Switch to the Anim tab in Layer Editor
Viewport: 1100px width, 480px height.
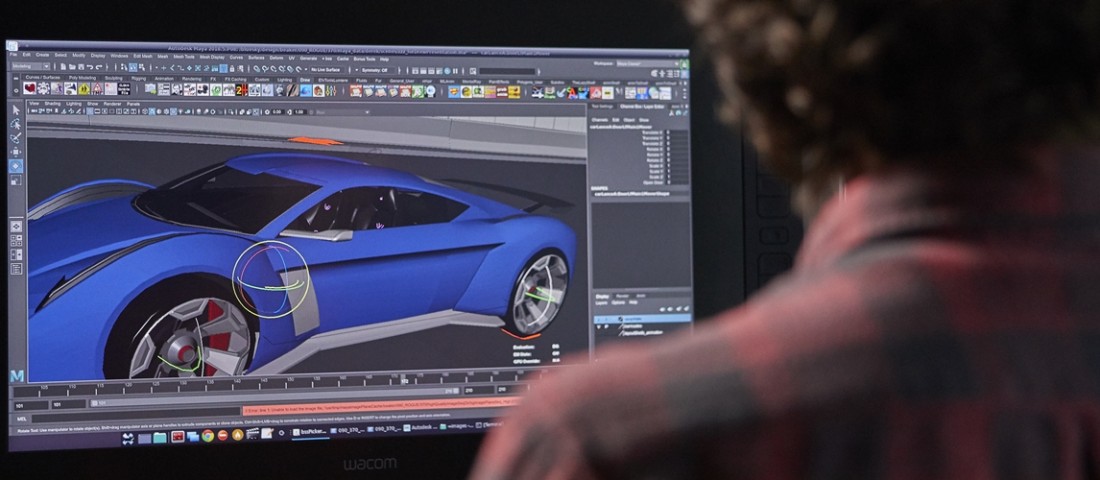642,295
